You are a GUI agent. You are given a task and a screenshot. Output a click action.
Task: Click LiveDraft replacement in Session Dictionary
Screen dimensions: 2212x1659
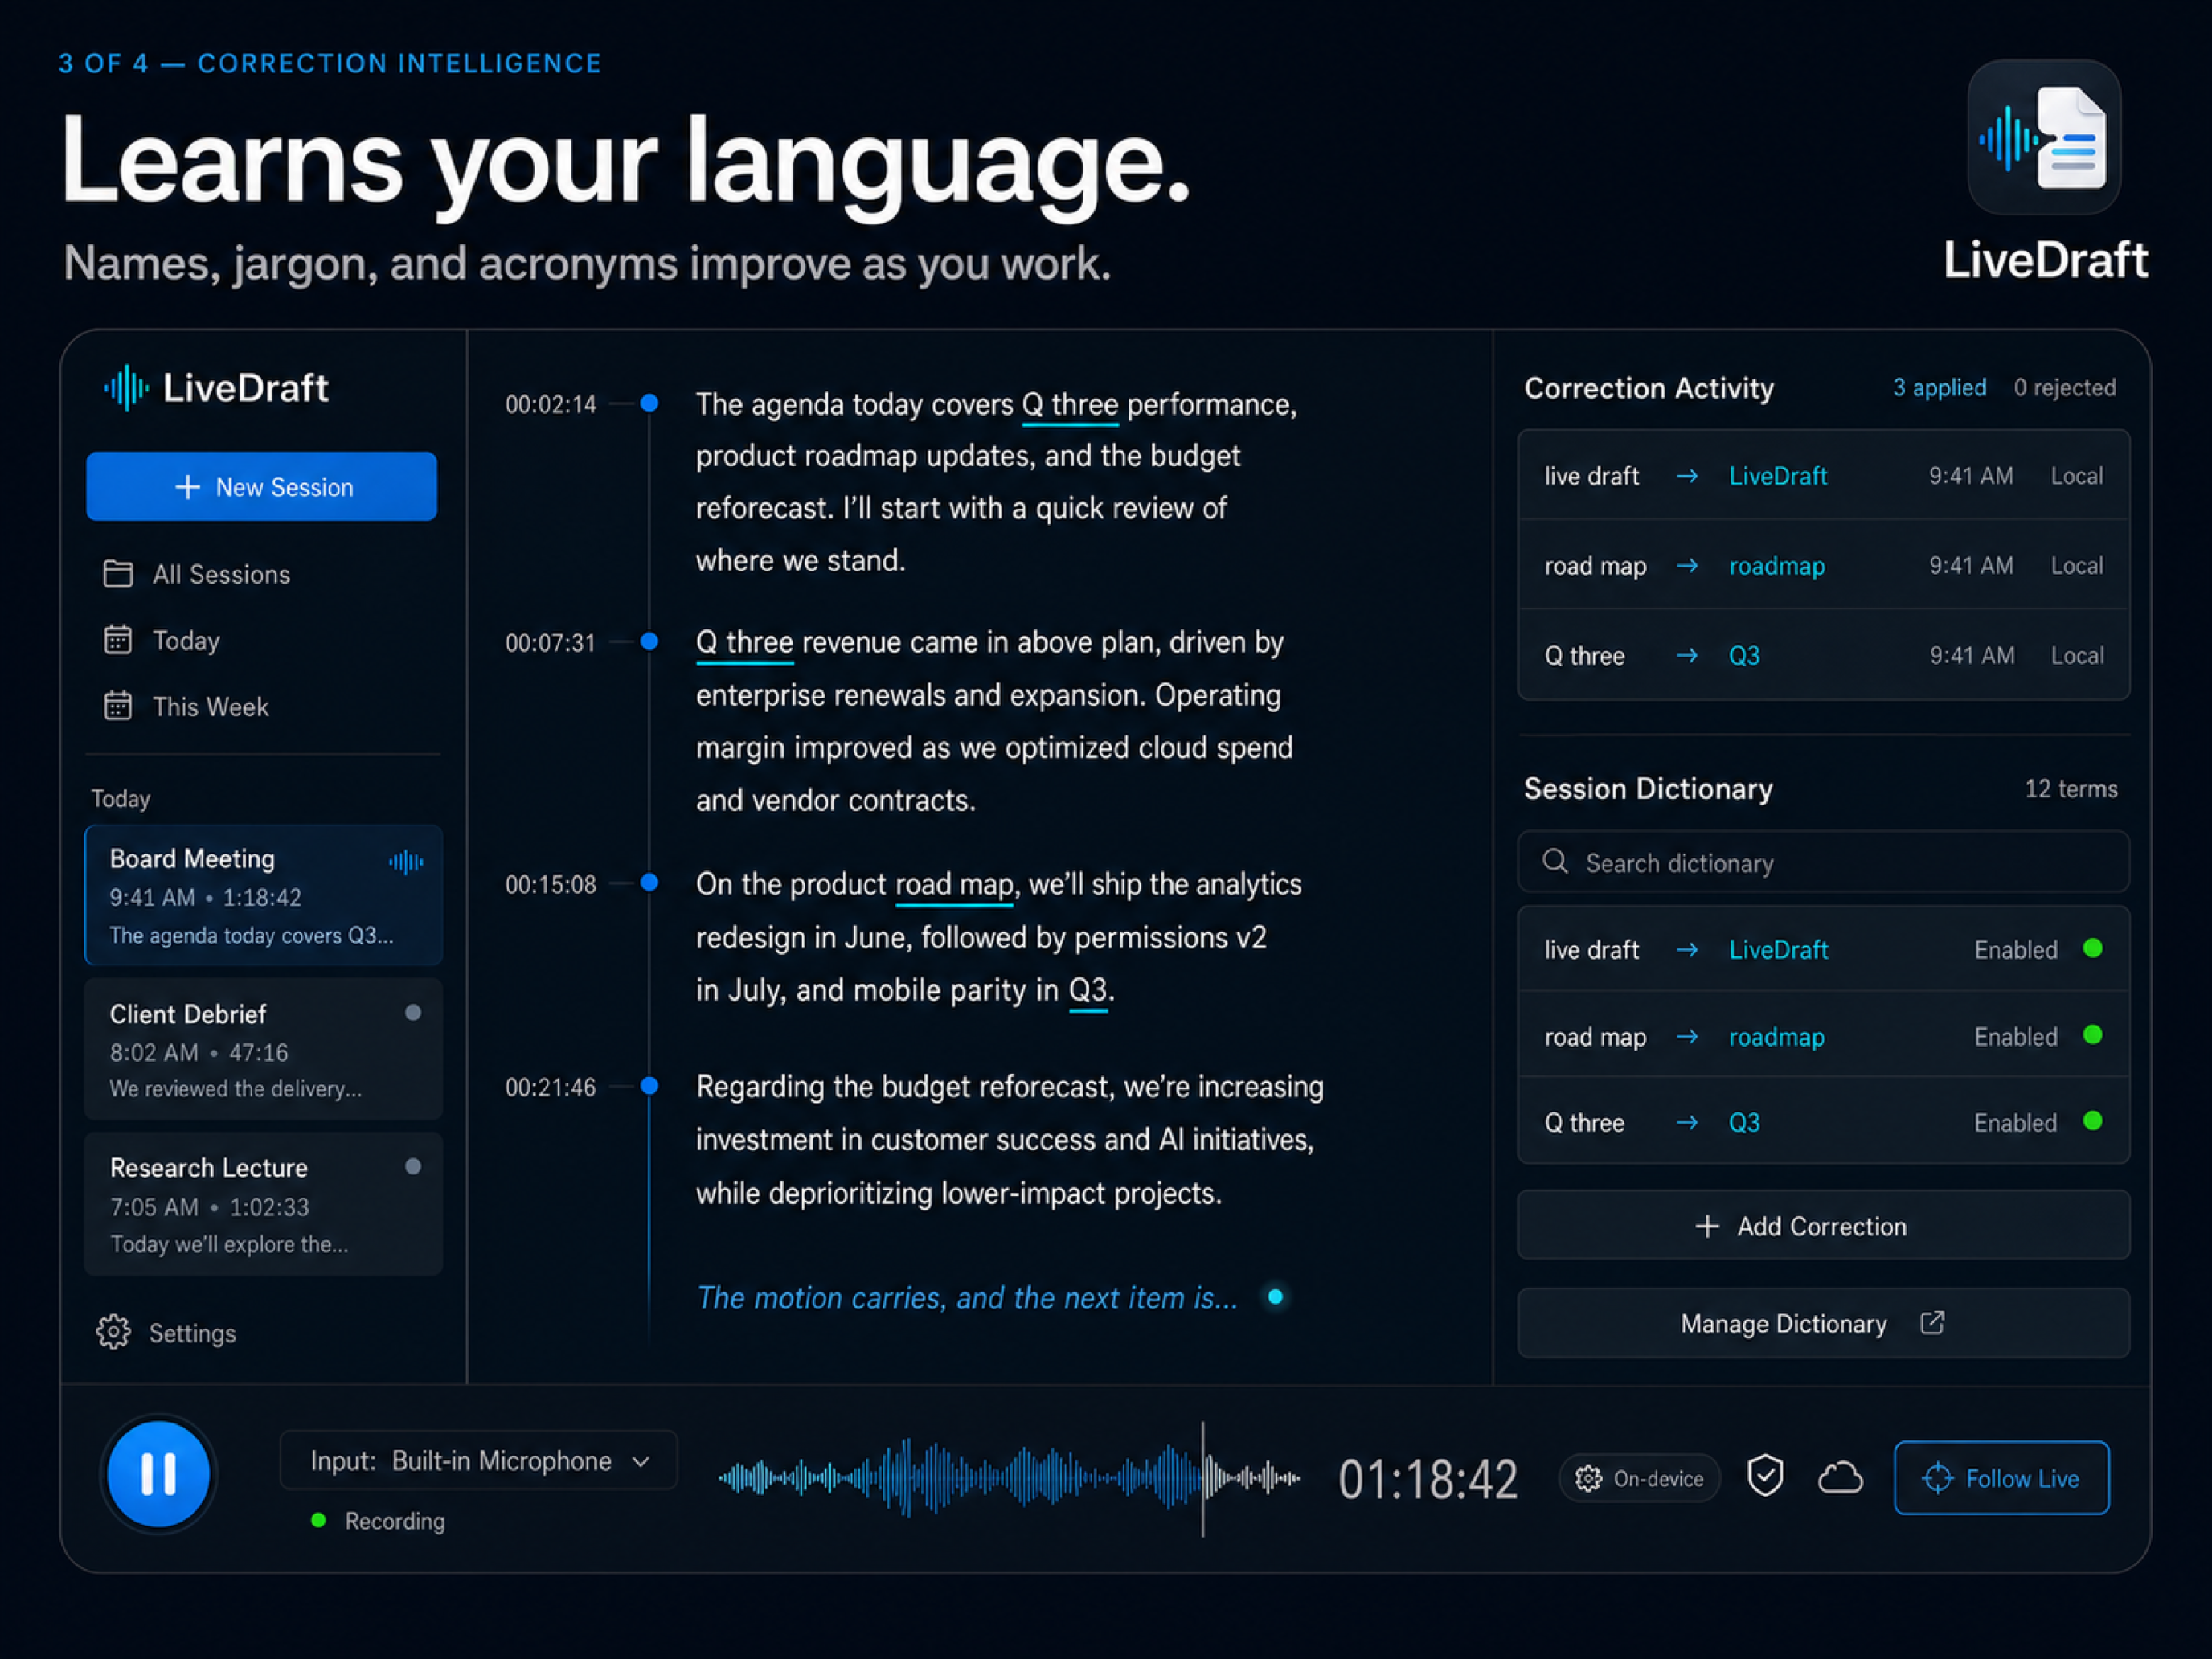[x=1778, y=950]
